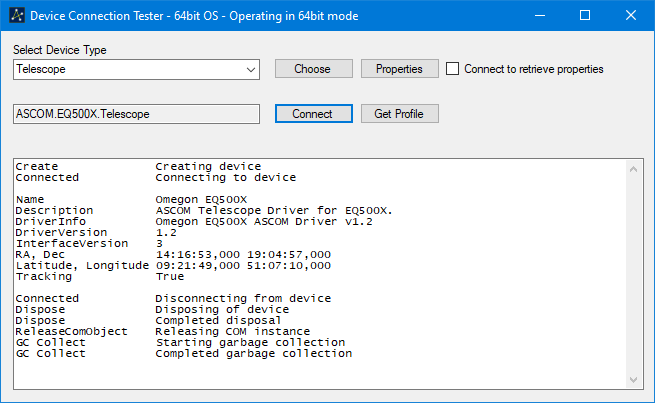Click the ASCOM.EQ500X.Telescope device ID field
This screenshot has width=655, height=403.
click(x=136, y=114)
